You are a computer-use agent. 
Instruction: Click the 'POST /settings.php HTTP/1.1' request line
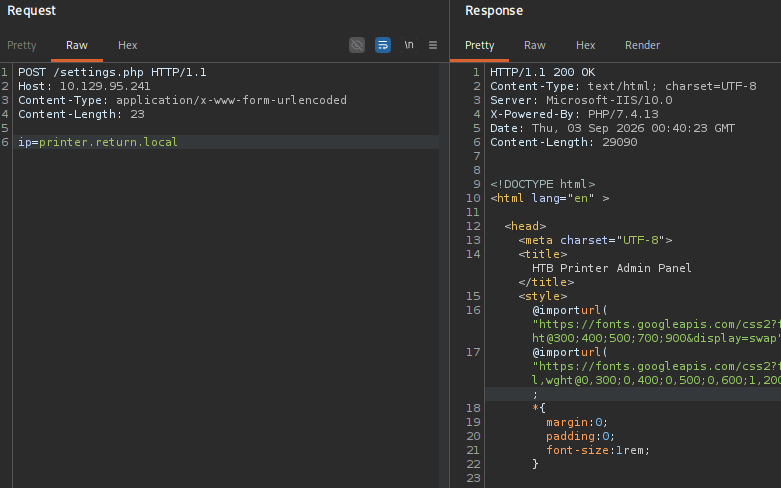(112, 72)
